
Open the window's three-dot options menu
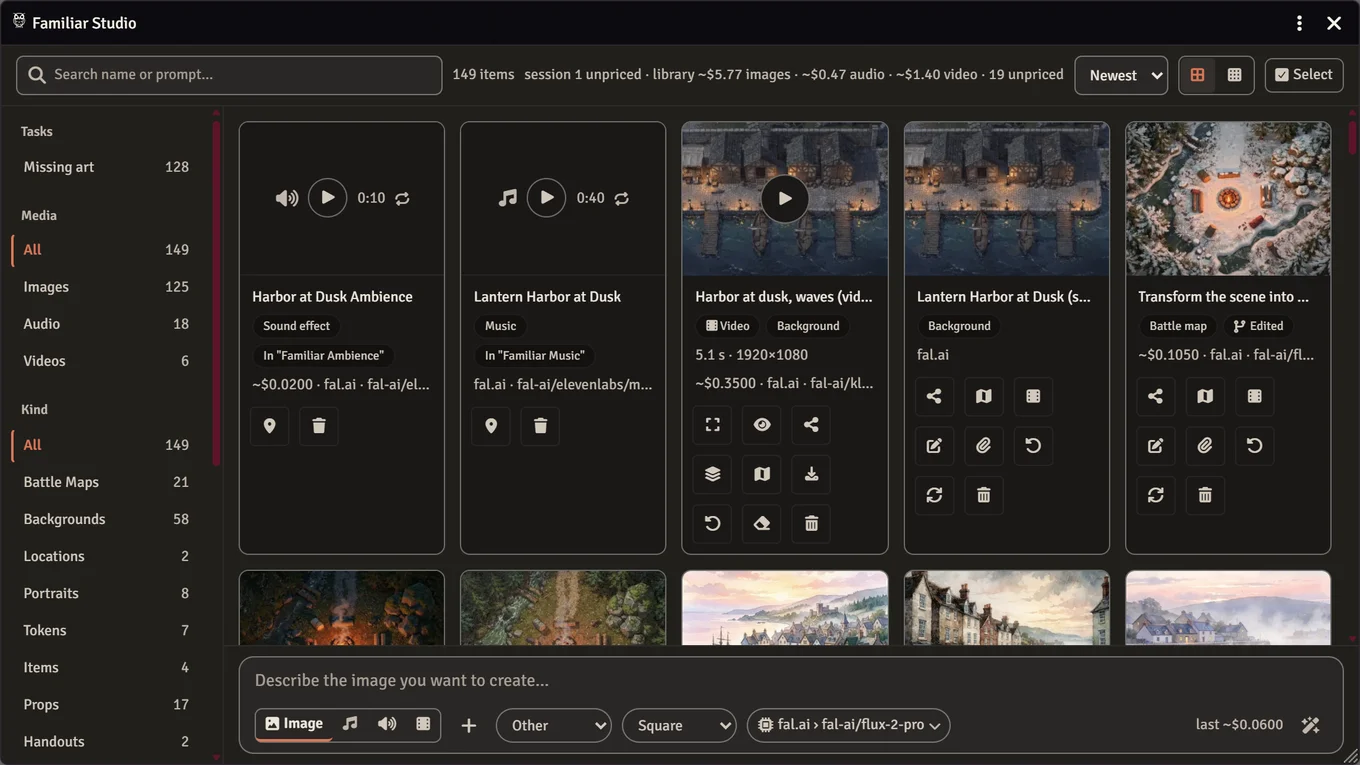point(1299,23)
